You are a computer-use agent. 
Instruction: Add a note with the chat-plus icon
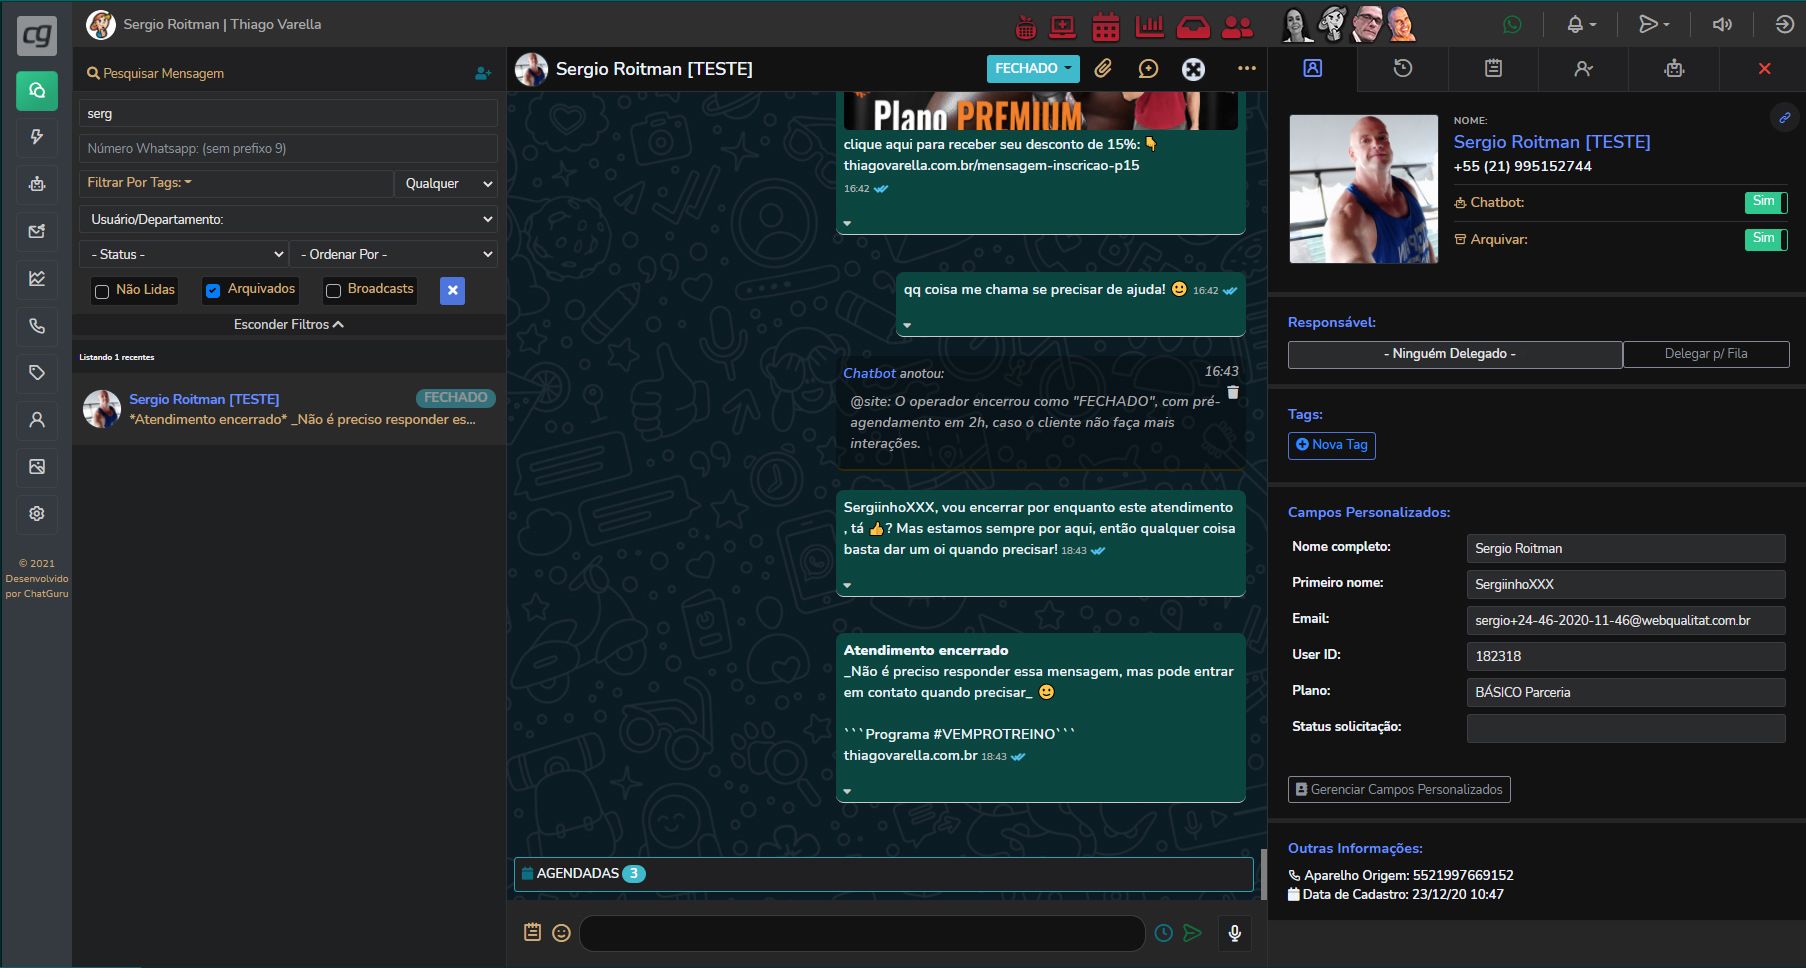click(x=1148, y=68)
